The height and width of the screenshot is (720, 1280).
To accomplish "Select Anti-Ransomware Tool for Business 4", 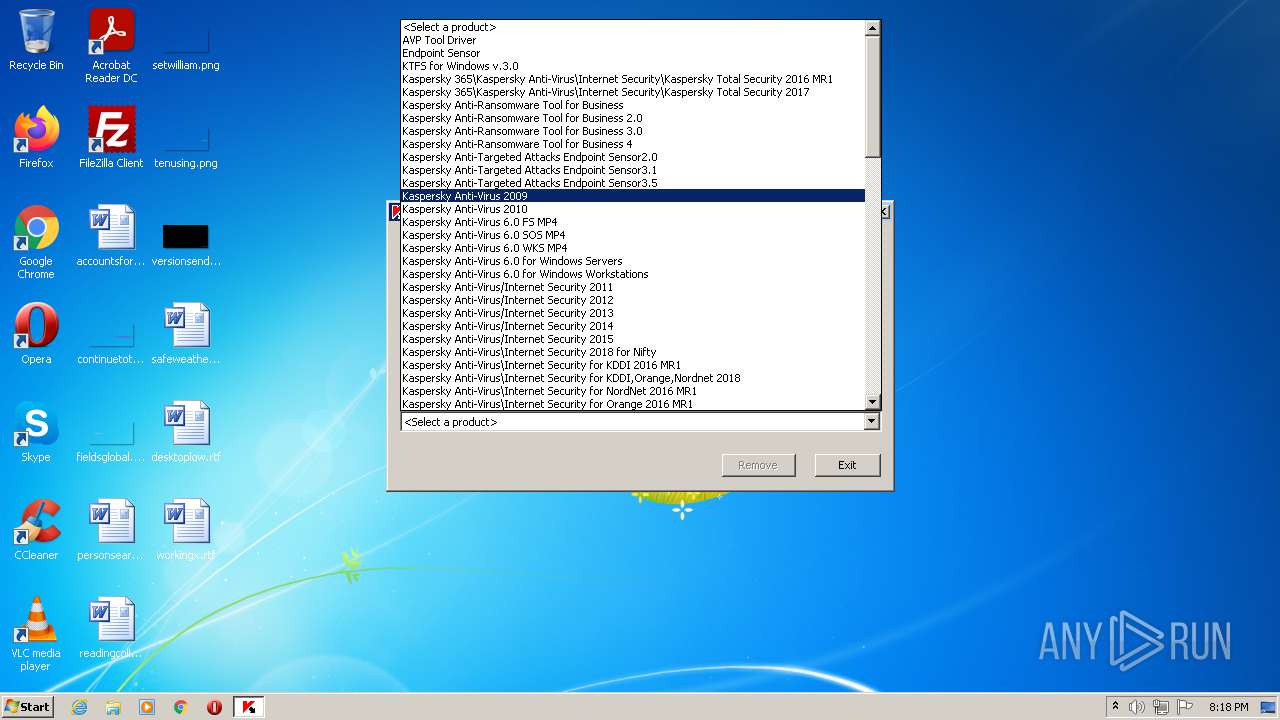I will coord(633,144).
